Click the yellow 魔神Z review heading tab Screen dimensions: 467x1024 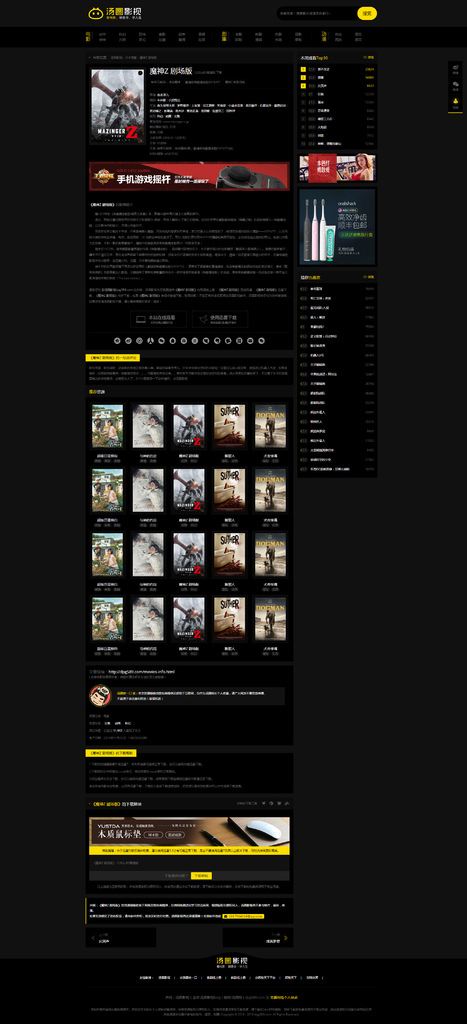113,358
